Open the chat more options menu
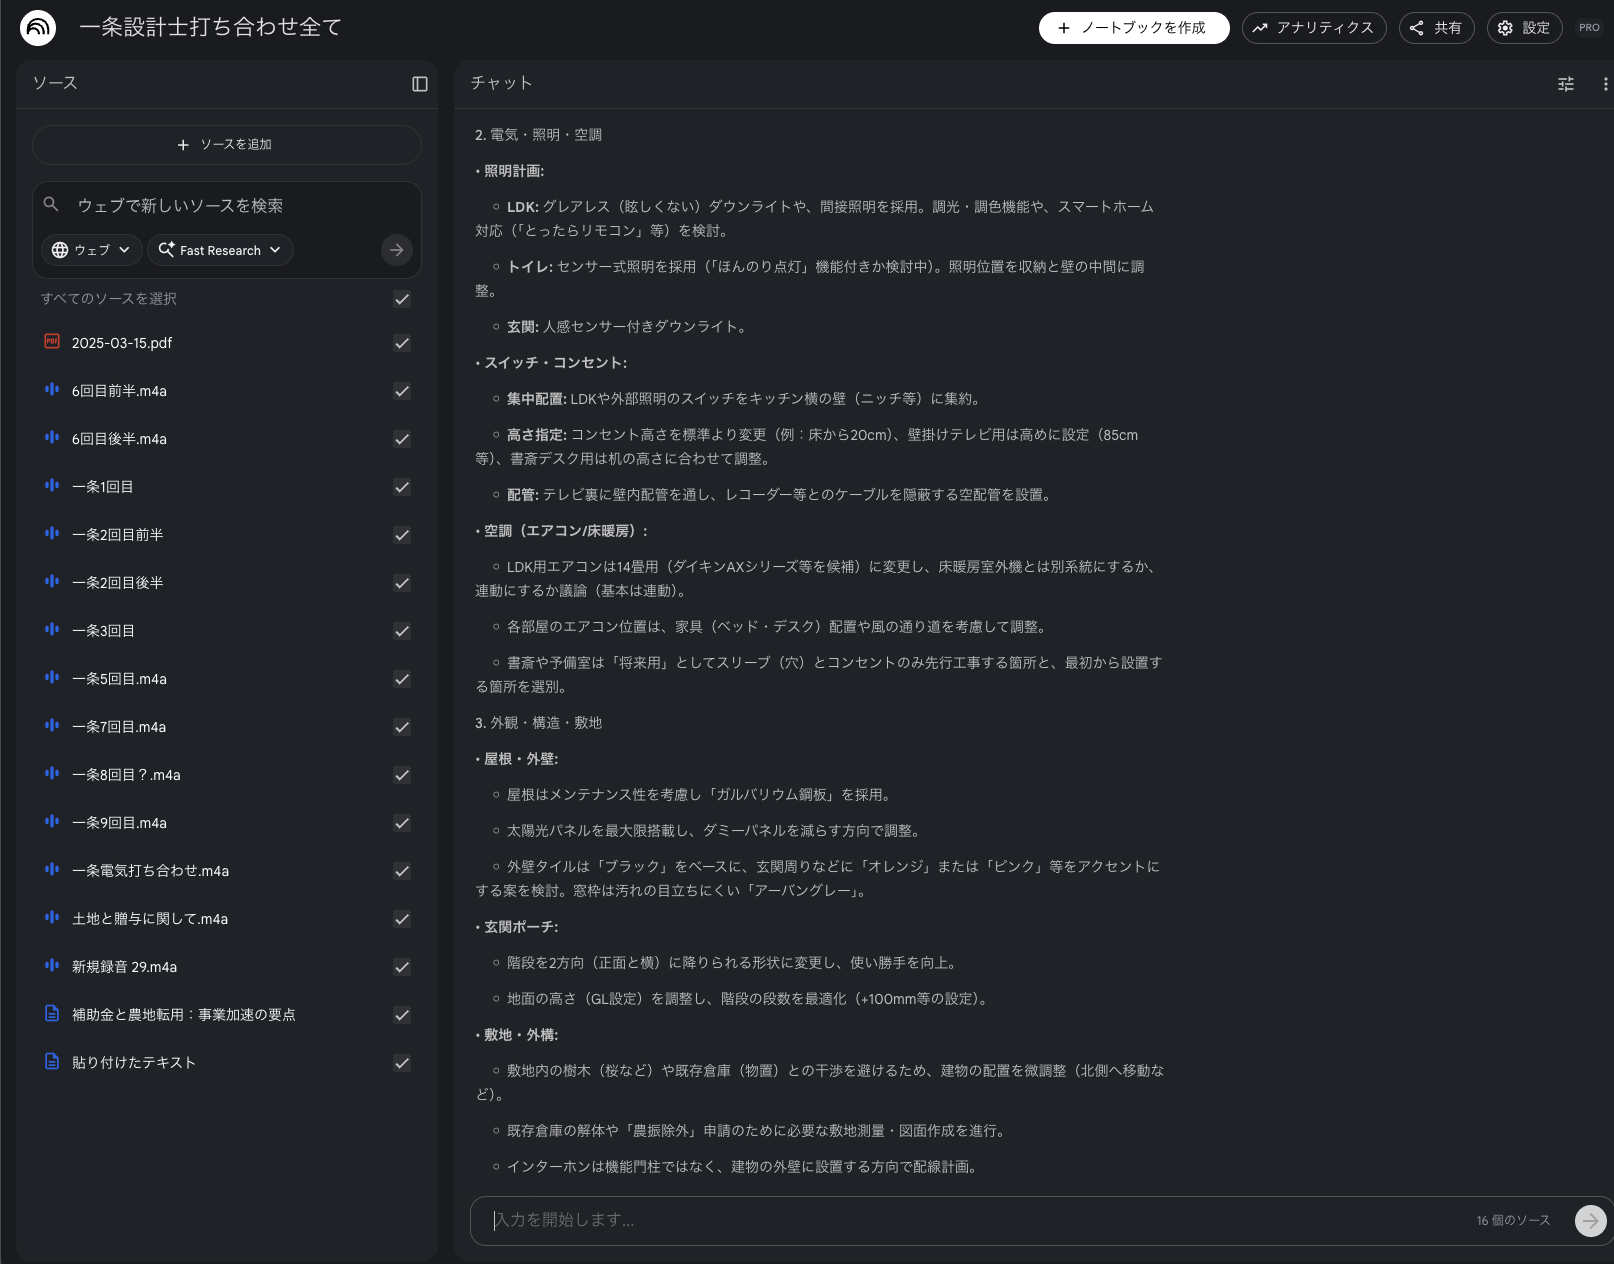This screenshot has width=1614, height=1264. click(1605, 84)
